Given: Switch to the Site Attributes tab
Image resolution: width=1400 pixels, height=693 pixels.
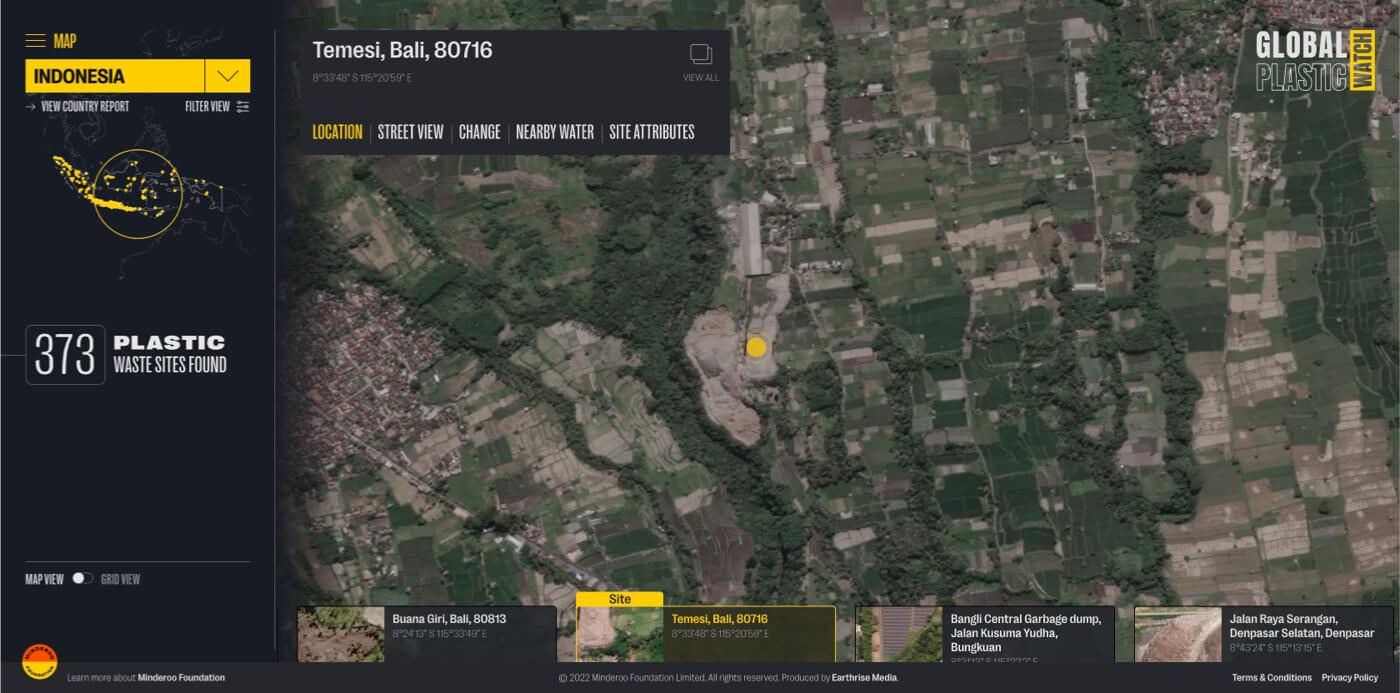Looking at the screenshot, I should tap(652, 132).
